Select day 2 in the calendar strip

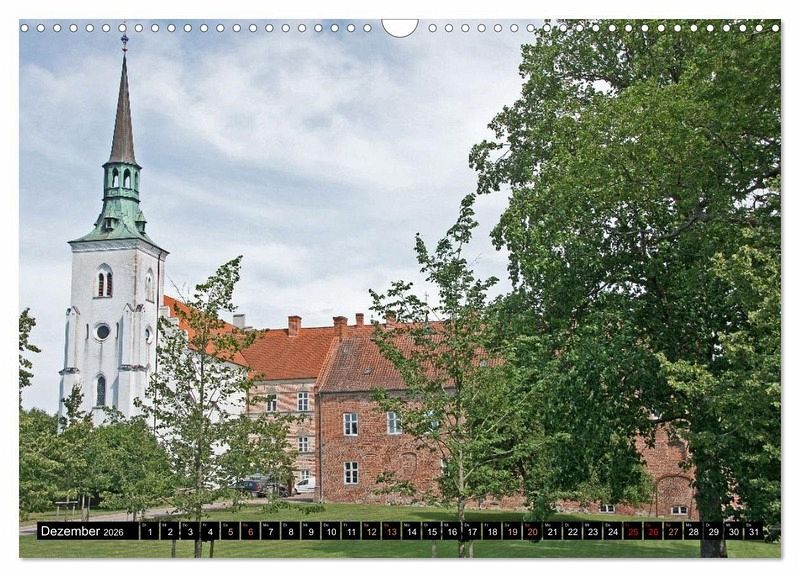pyautogui.click(x=169, y=531)
